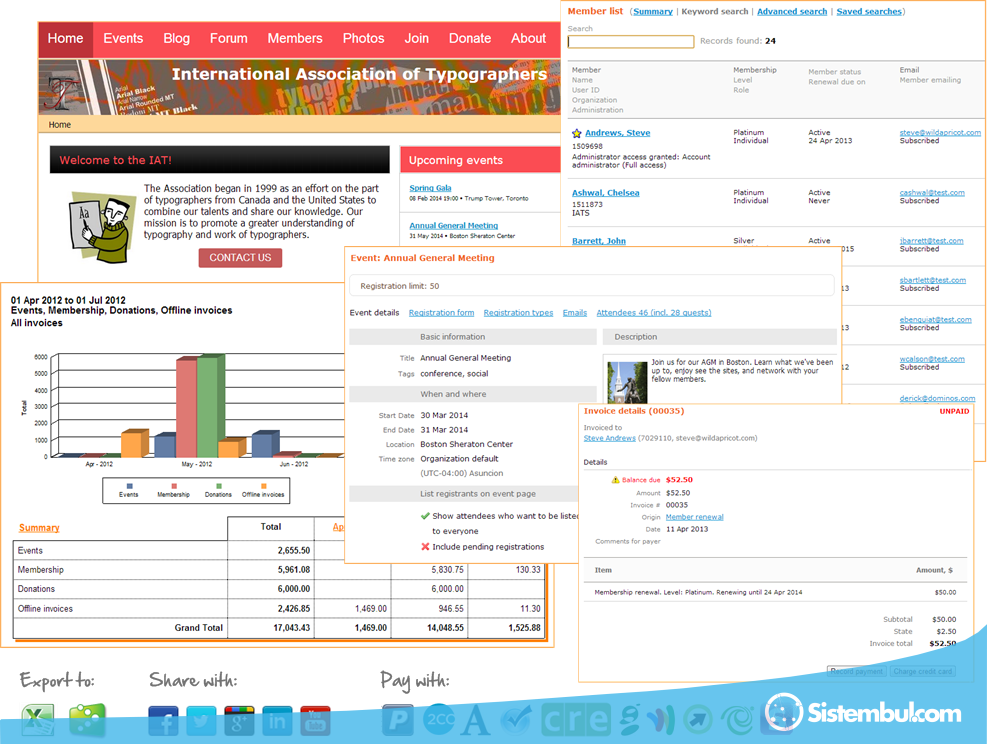Click the Grand Total value 17,043.43
987x744 pixels.
291,628
